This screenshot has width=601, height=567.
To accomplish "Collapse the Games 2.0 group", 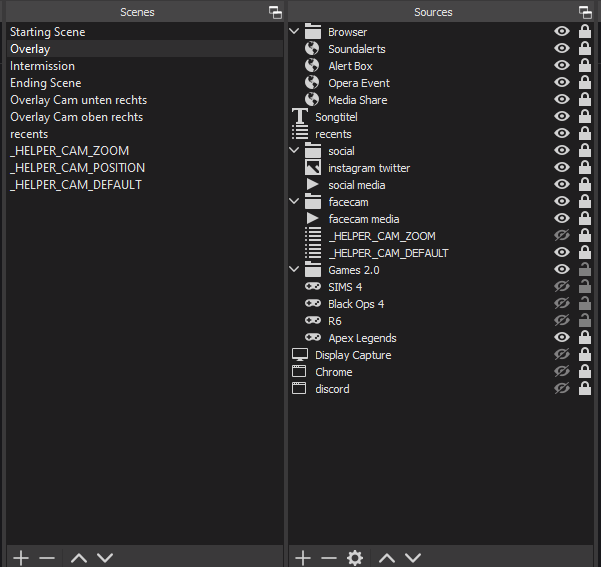I will coord(294,270).
